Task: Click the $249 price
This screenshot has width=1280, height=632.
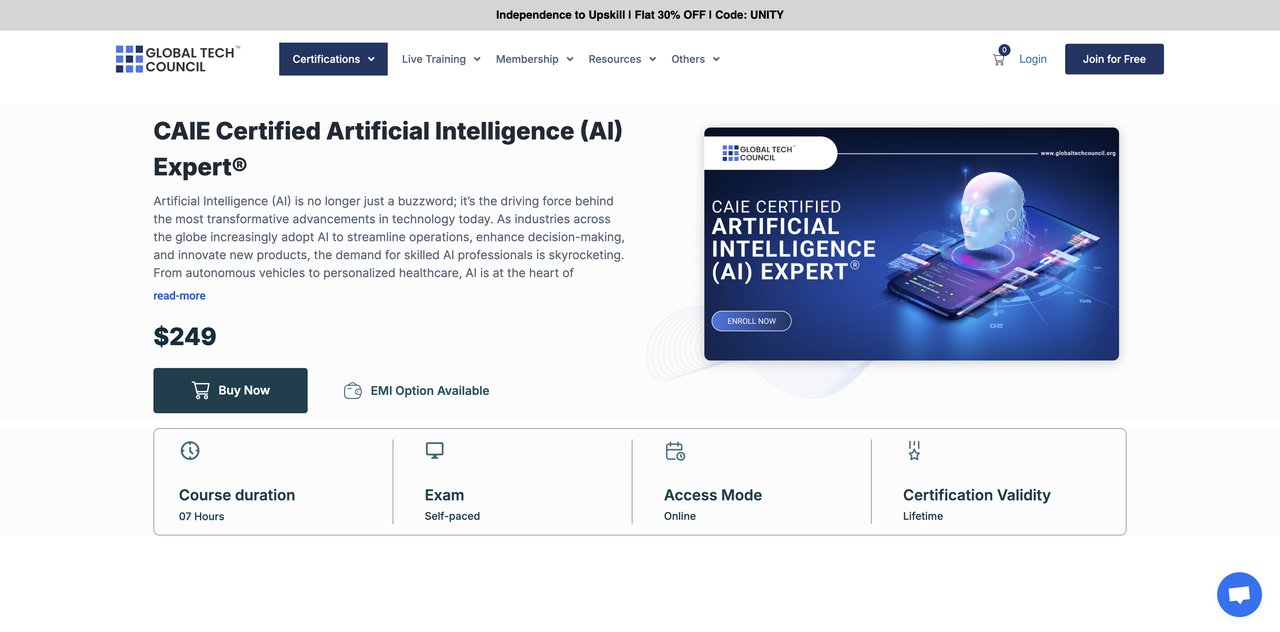Action: point(185,337)
